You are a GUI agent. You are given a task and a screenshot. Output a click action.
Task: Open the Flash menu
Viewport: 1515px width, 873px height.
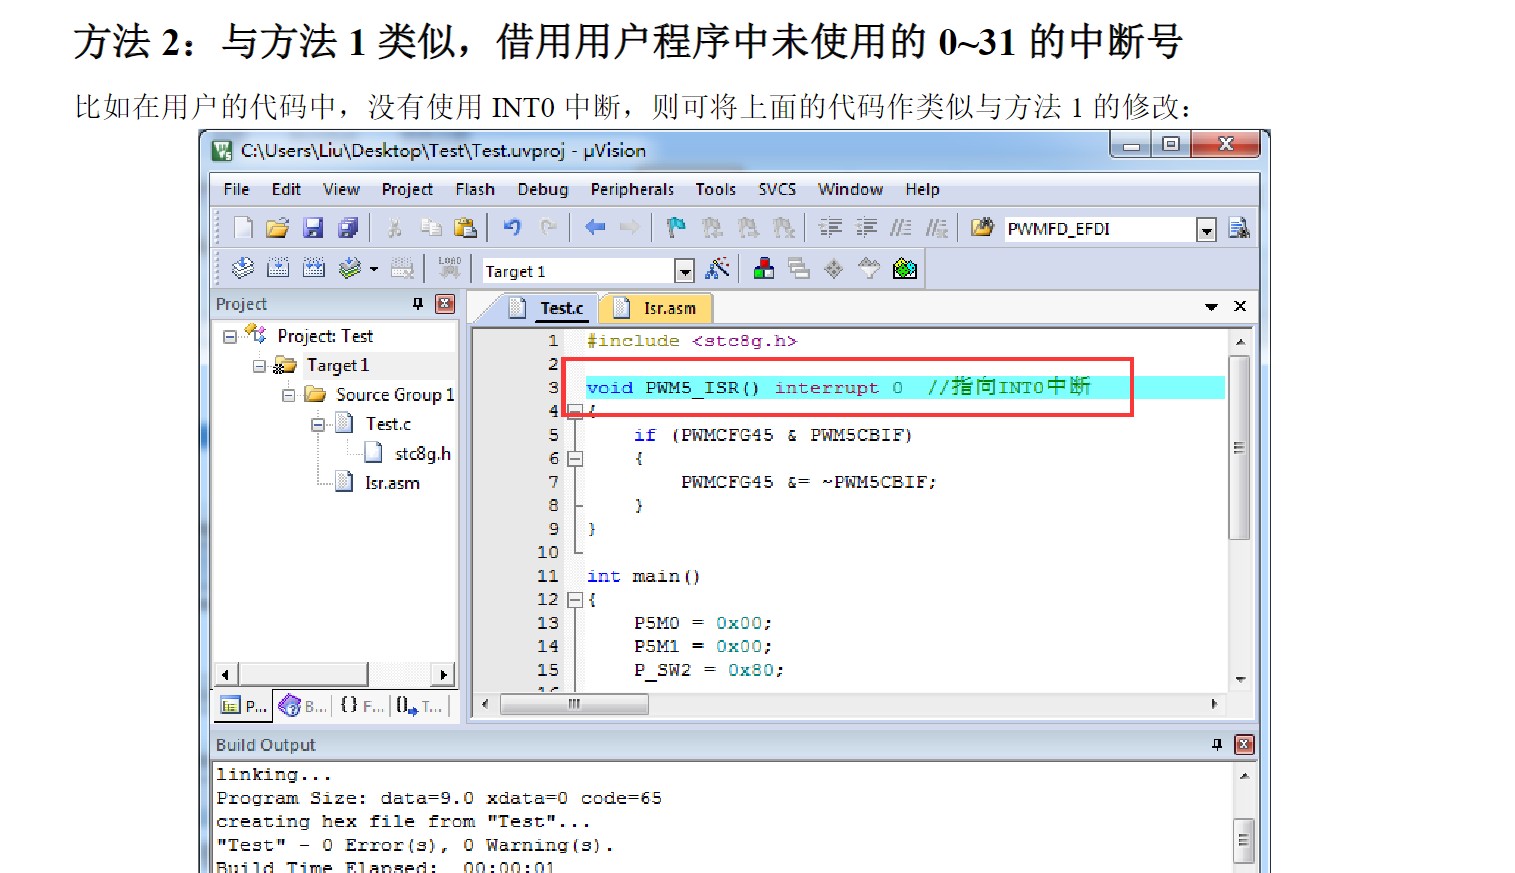click(475, 189)
